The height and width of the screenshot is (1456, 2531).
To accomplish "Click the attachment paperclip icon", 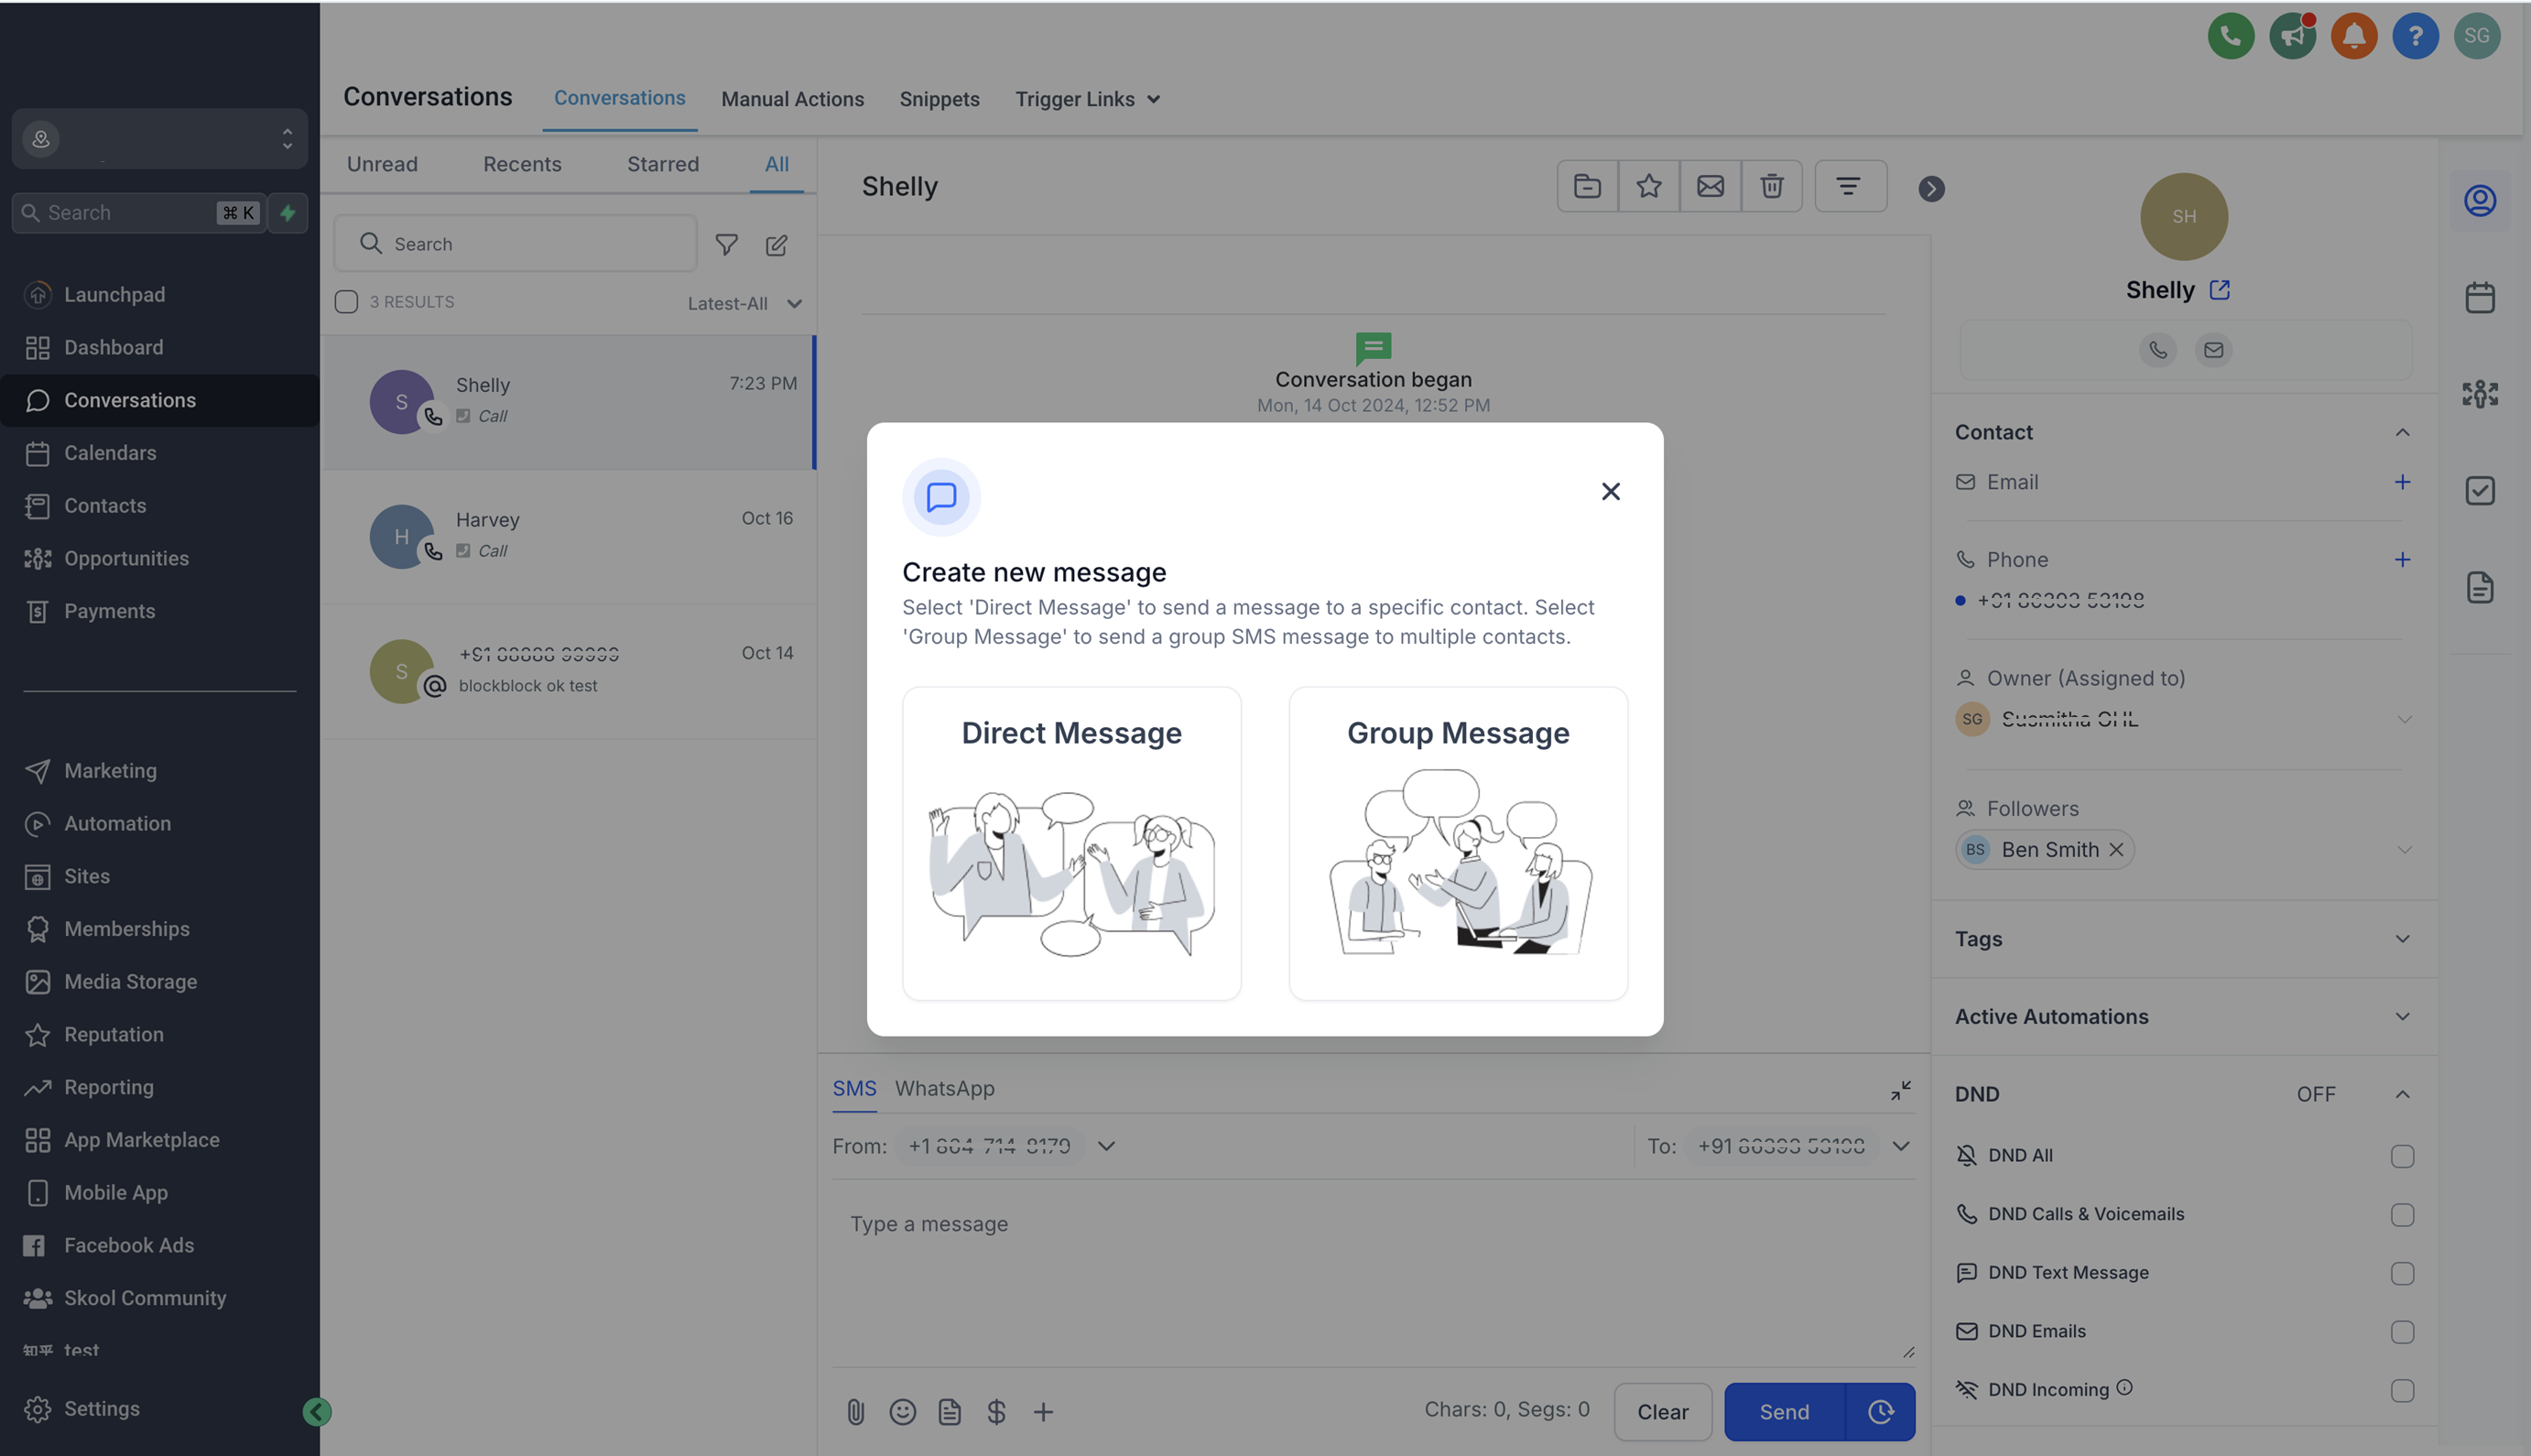I will (855, 1411).
